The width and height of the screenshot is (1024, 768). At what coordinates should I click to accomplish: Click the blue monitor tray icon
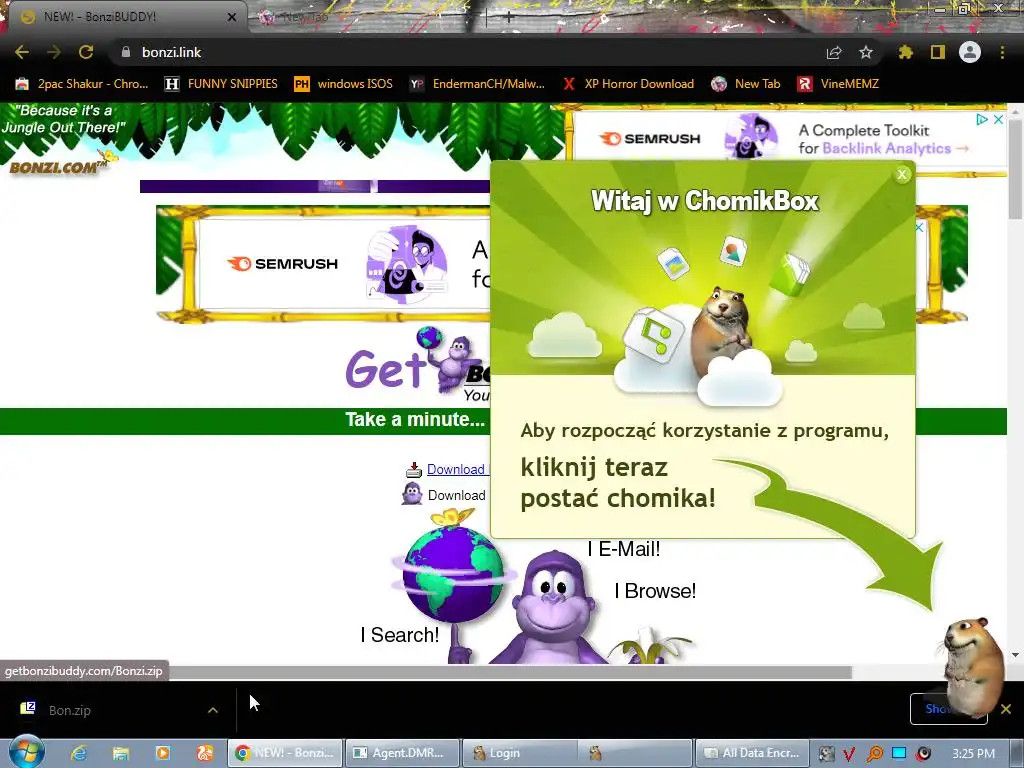[899, 754]
